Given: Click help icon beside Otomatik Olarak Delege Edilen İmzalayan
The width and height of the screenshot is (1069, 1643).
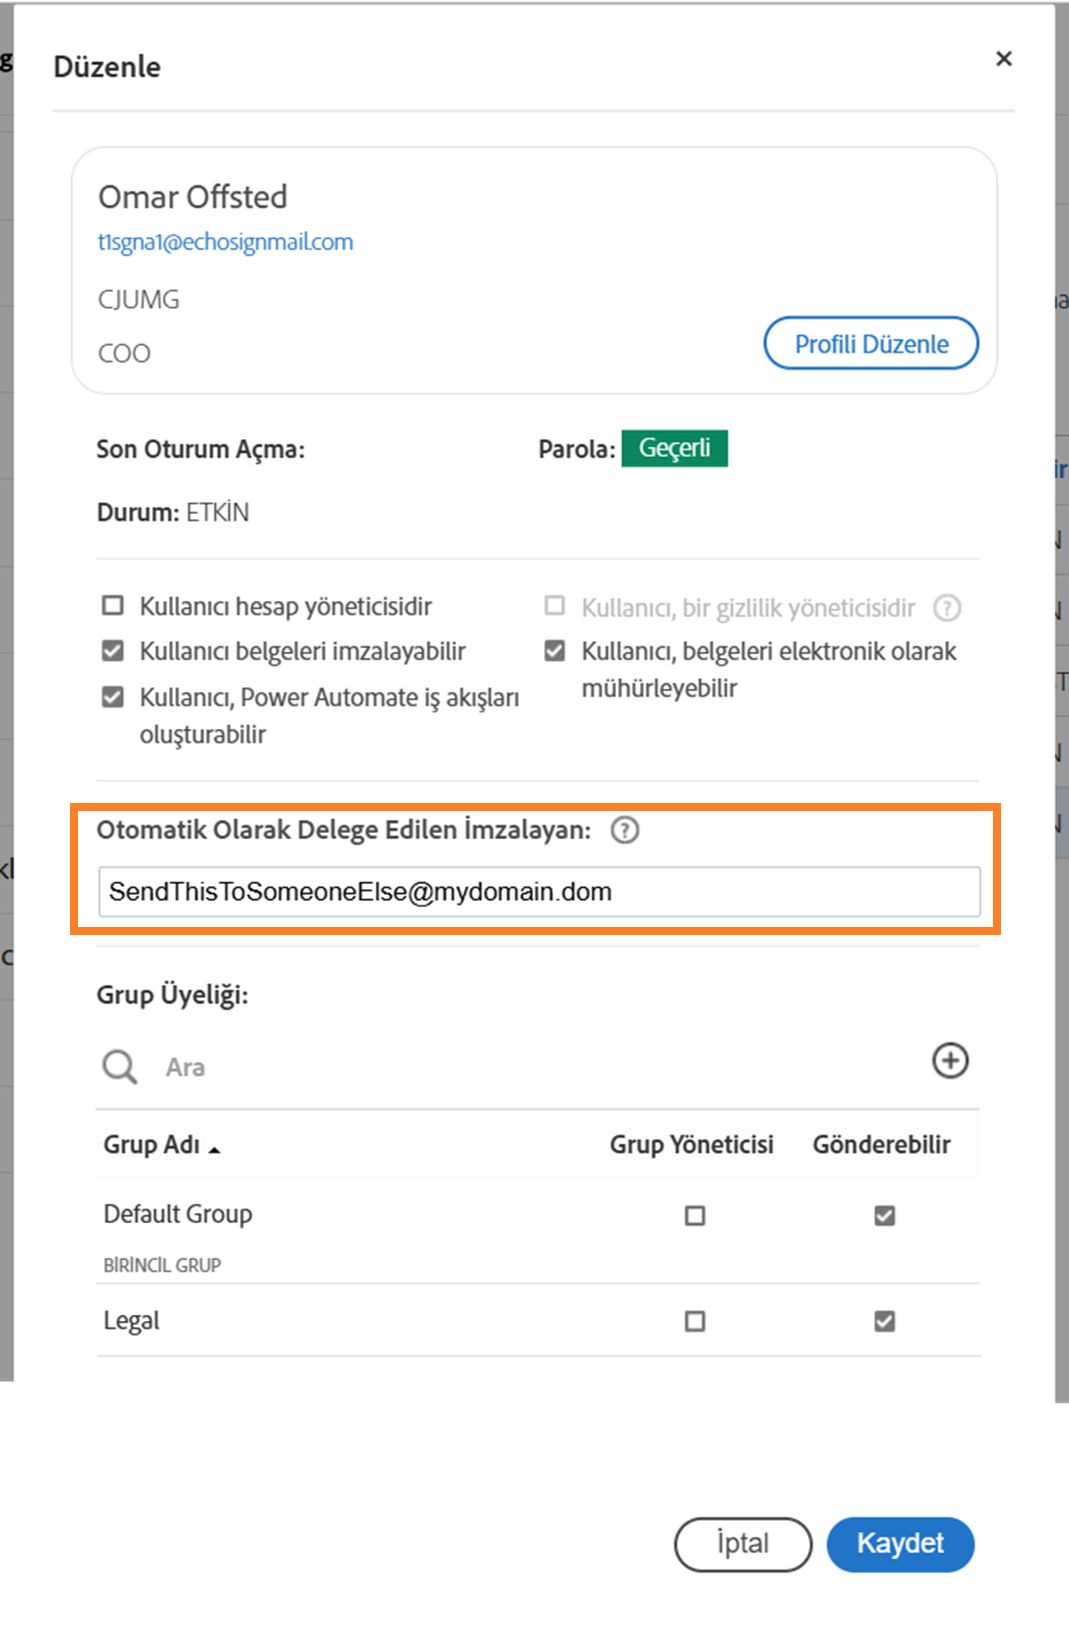Looking at the screenshot, I should pyautogui.click(x=625, y=830).
